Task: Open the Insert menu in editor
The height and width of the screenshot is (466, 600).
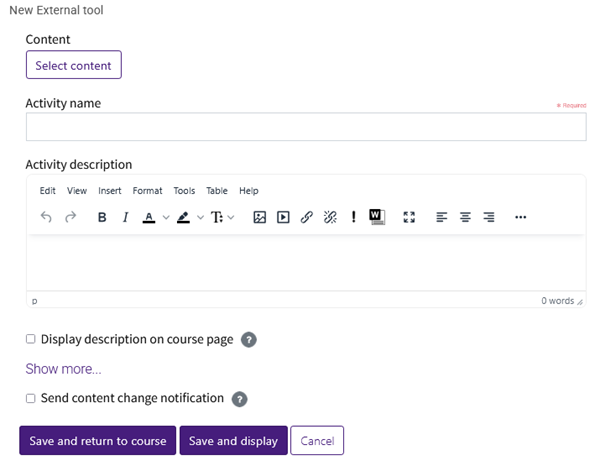Action: click(x=110, y=191)
